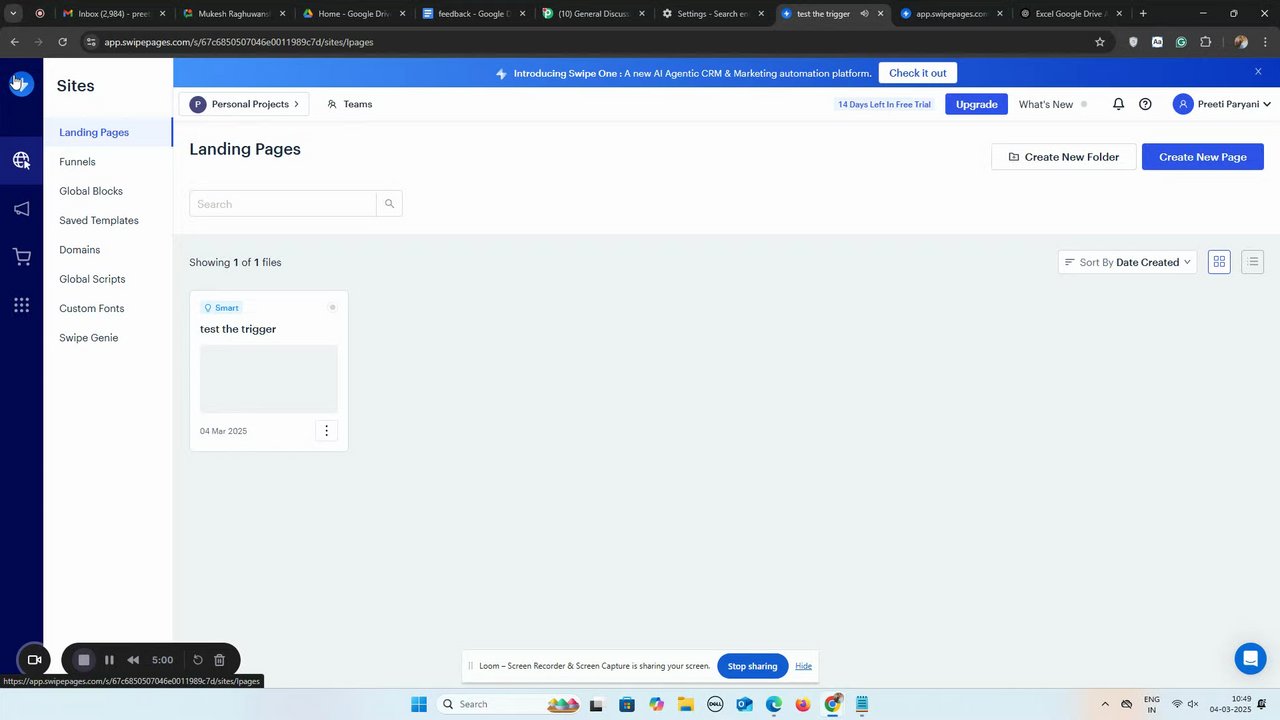Restart the Loom recording
This screenshot has height=720, width=1280.
(x=198, y=660)
